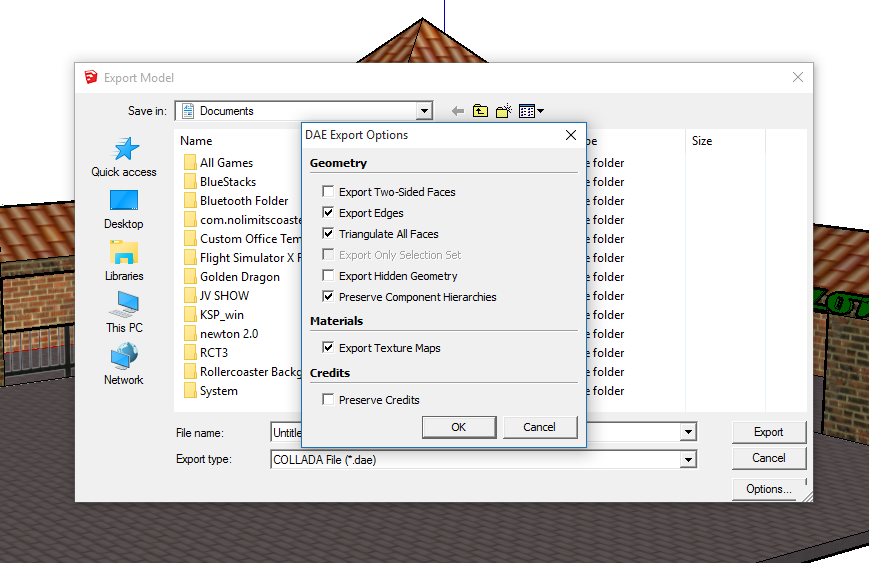
Task: Close the DAE Export Options dialog
Action: tap(571, 135)
